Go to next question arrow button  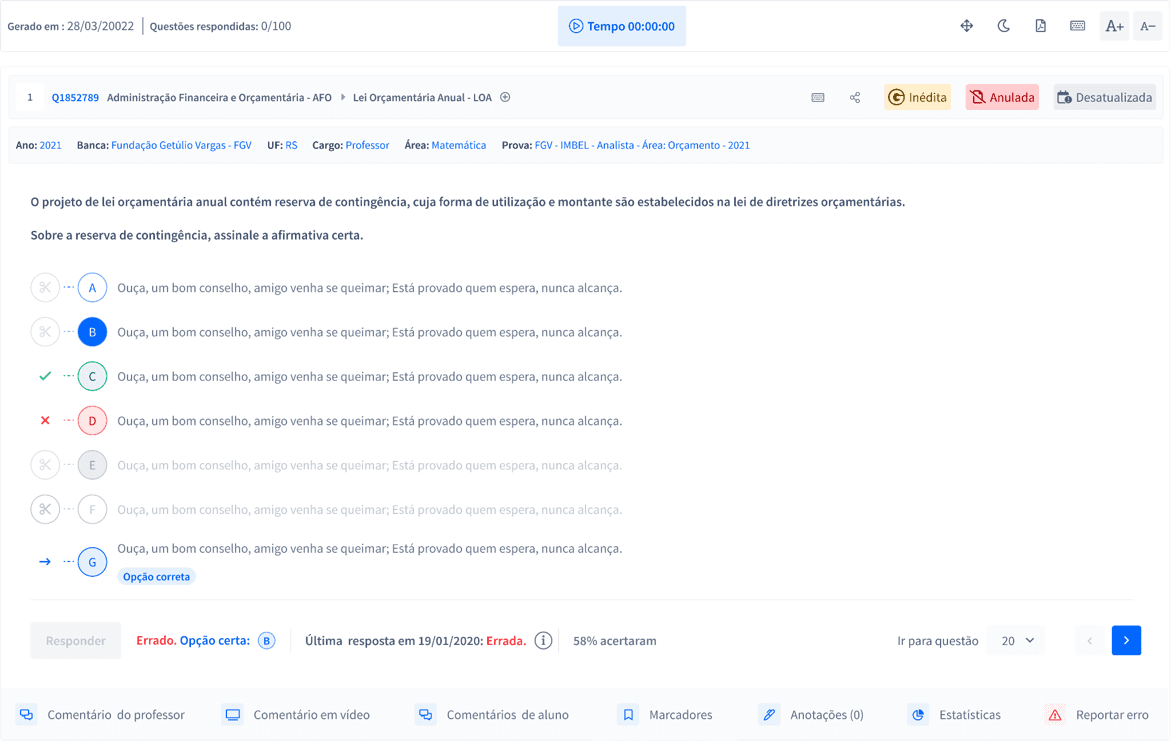(x=1126, y=641)
